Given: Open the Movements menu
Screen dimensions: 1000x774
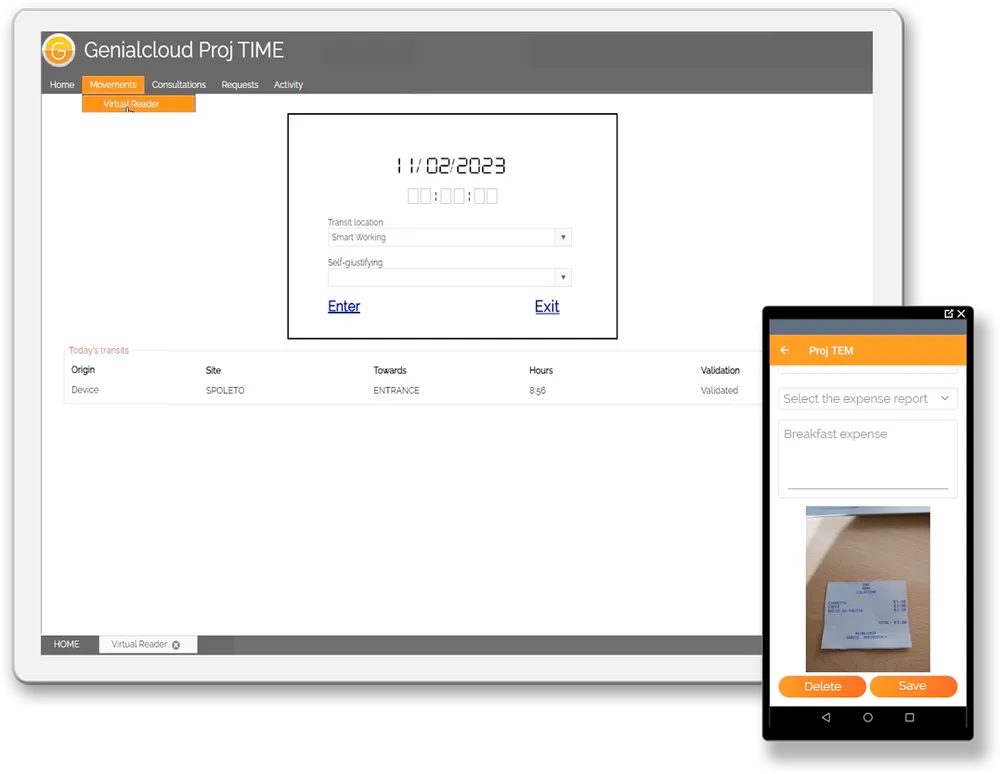Looking at the screenshot, I should coord(113,85).
